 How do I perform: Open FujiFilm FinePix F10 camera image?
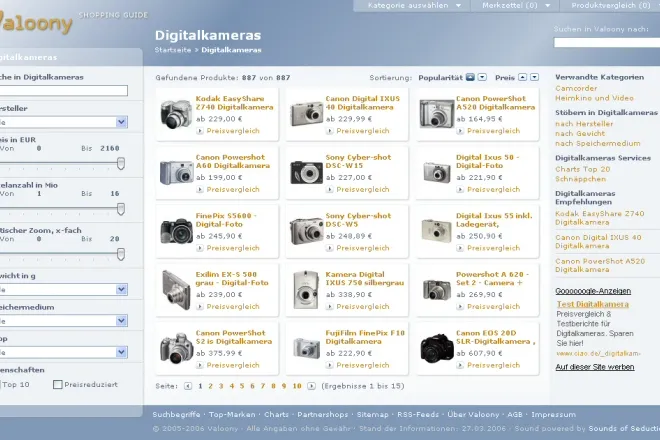306,348
